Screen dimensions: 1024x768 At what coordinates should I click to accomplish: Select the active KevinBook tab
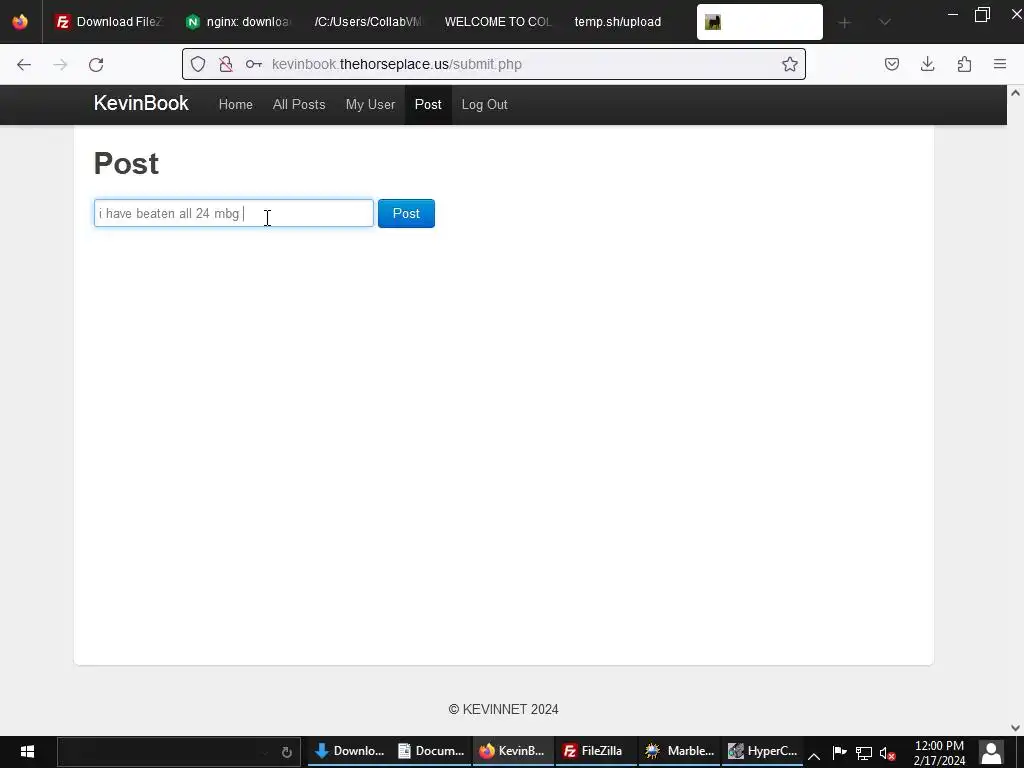tap(760, 22)
